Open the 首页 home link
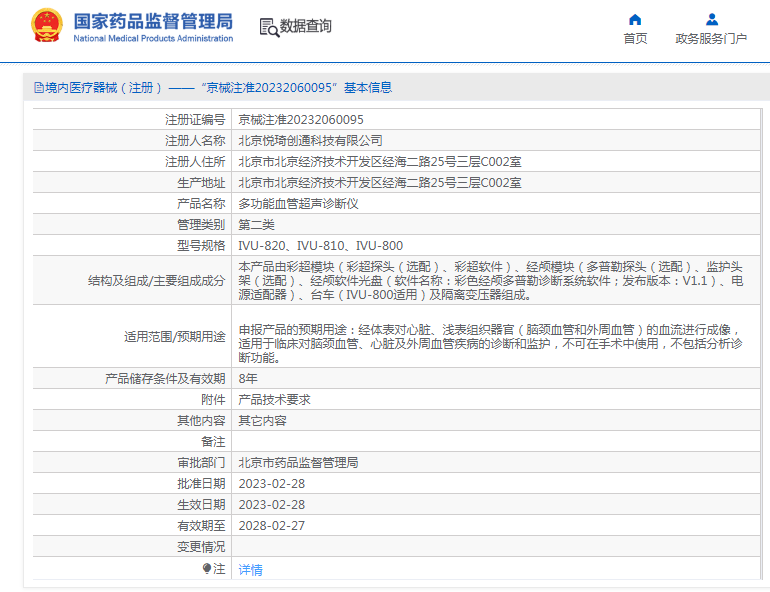This screenshot has height=592, width=770. [635, 38]
